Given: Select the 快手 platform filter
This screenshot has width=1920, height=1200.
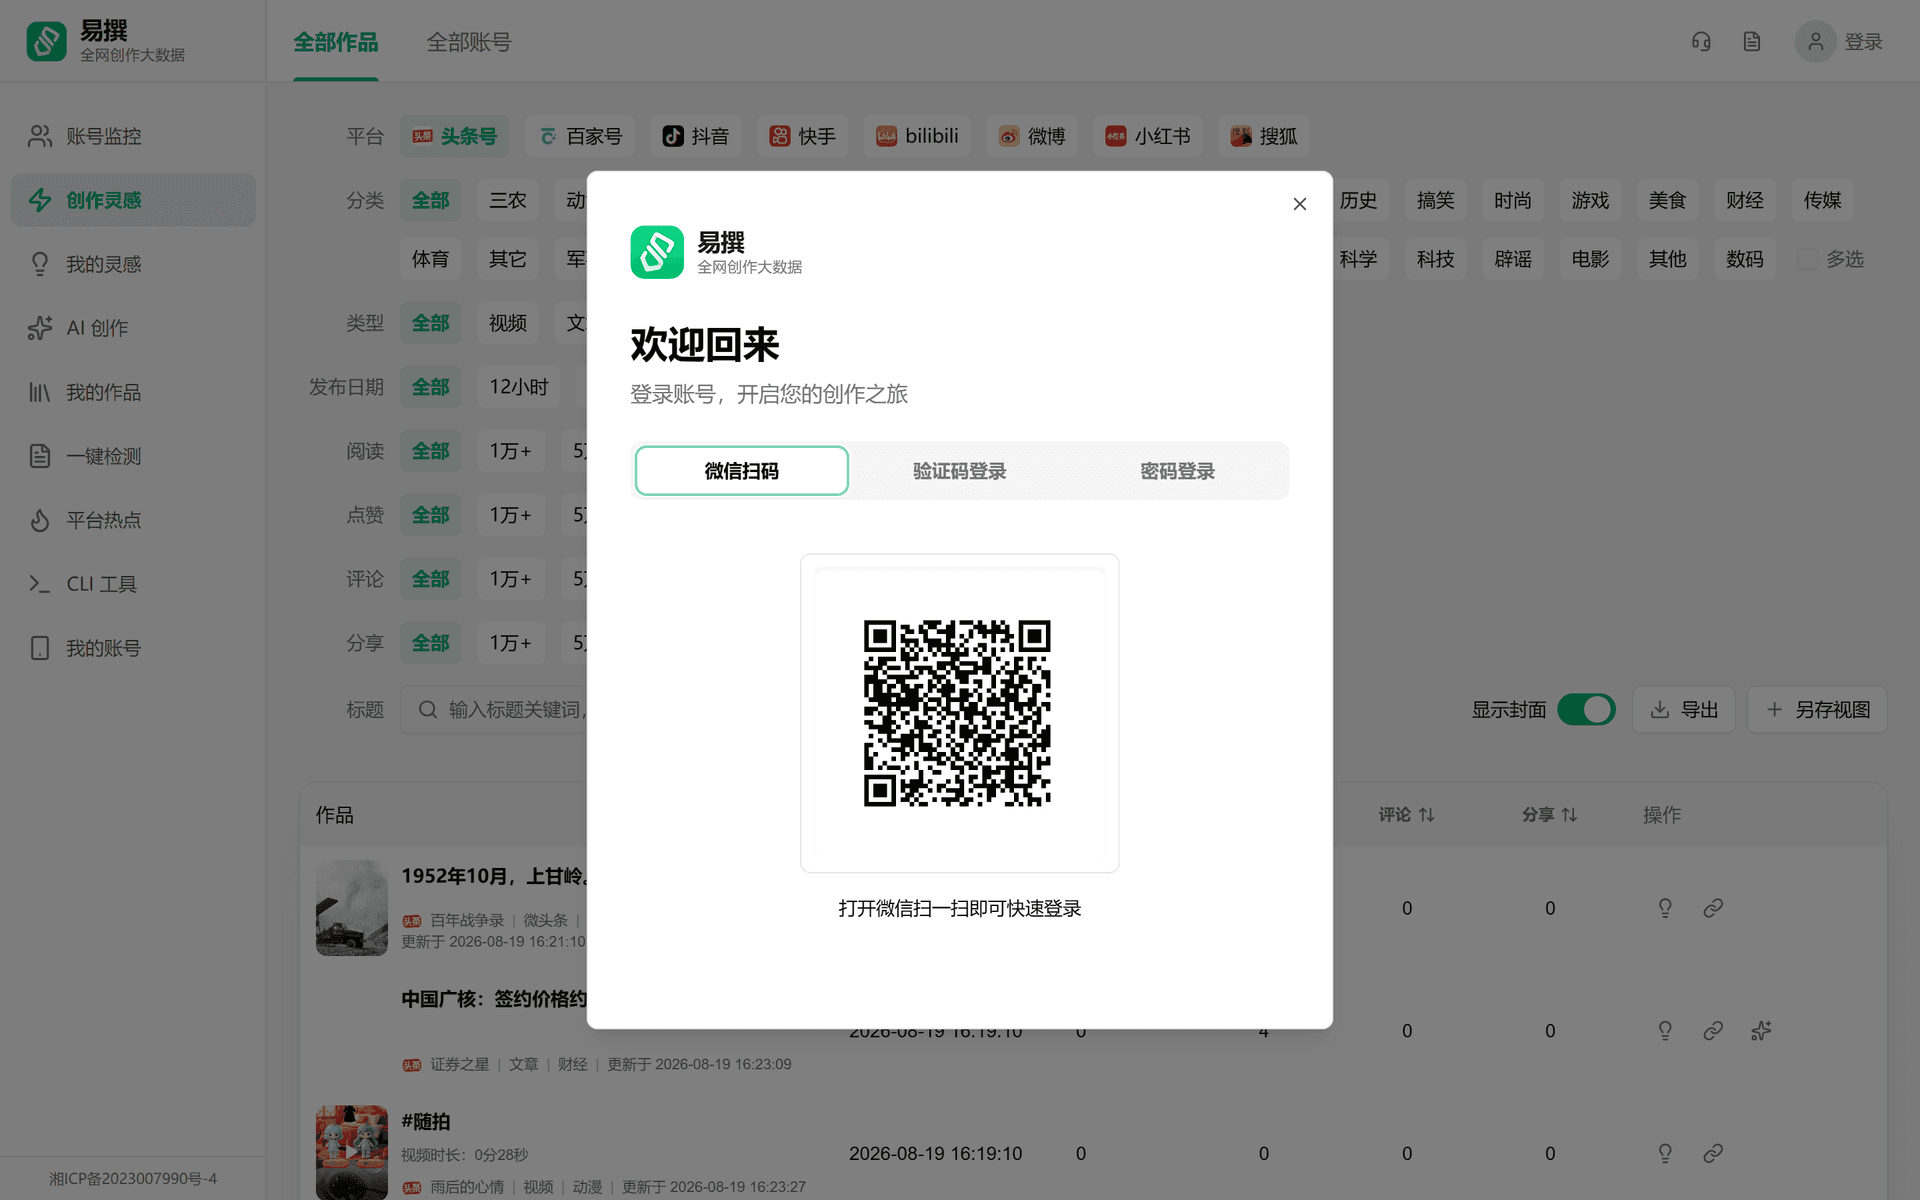Looking at the screenshot, I should [802, 136].
